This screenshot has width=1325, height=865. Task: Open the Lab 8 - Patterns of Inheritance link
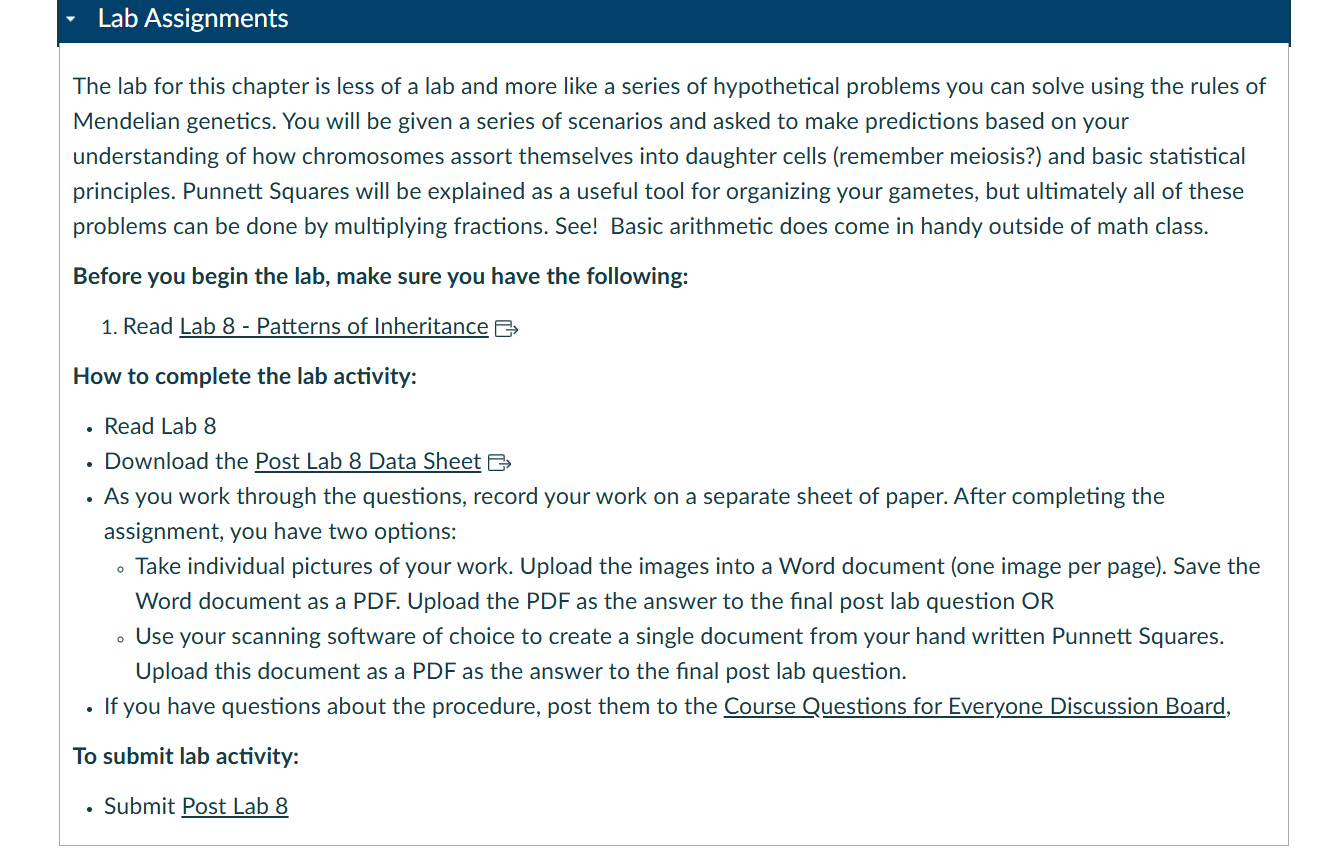pyautogui.click(x=334, y=327)
